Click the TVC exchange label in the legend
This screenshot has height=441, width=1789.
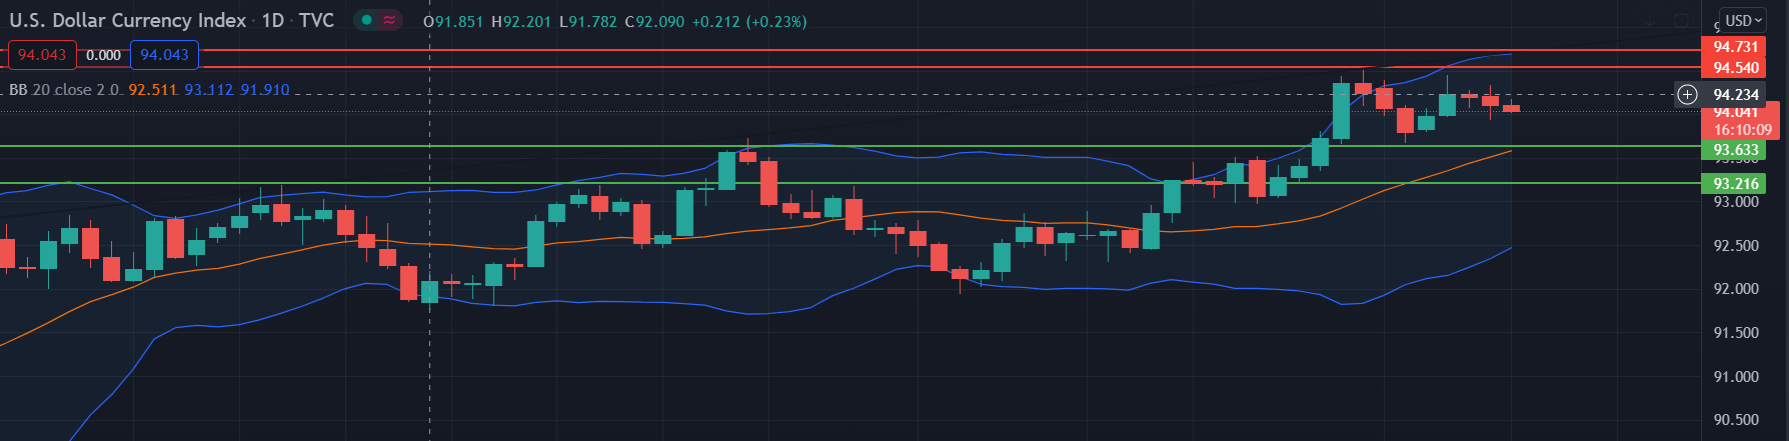(316, 20)
